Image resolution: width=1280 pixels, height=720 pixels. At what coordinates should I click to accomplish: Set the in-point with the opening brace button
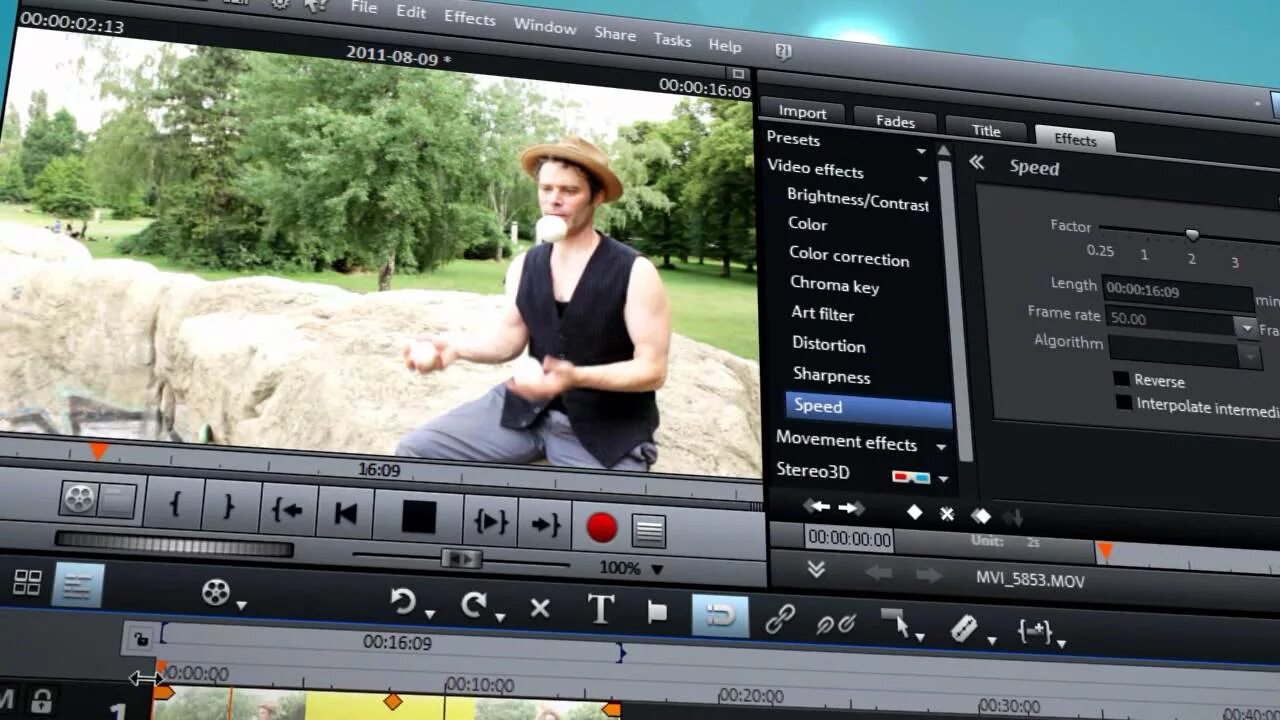tap(174, 505)
